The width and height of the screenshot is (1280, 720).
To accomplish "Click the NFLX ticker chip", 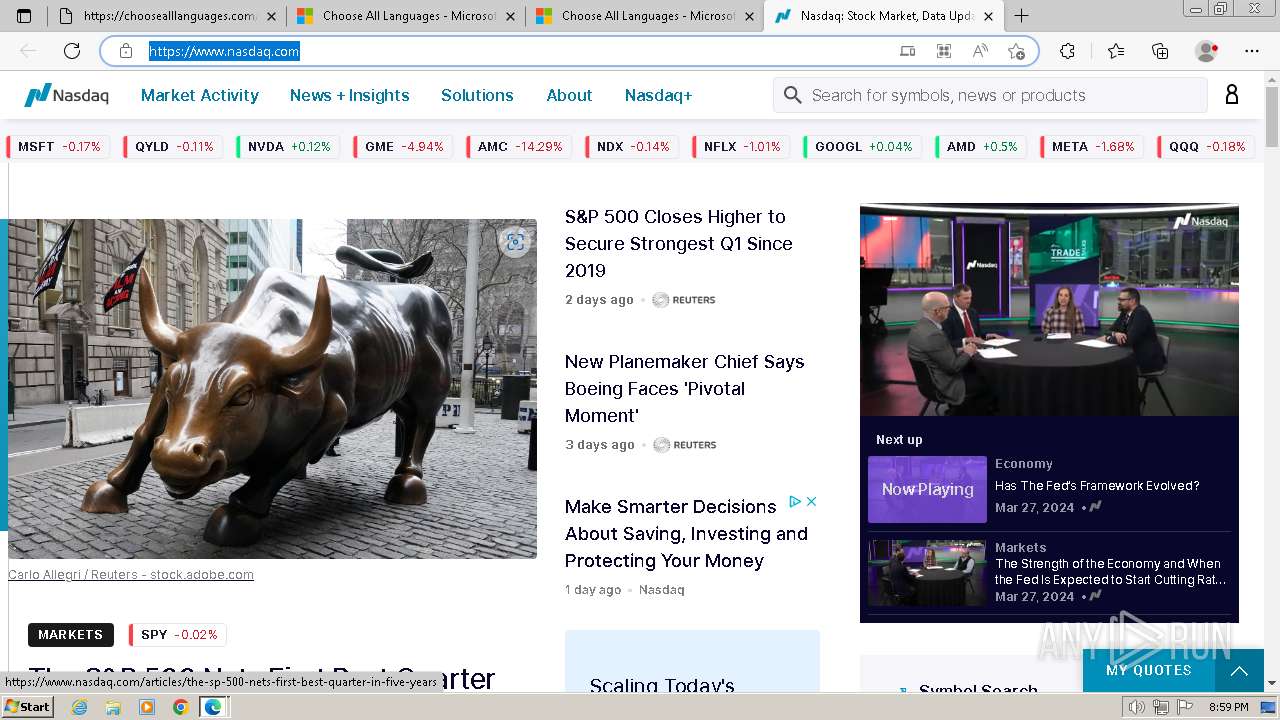I will pos(742,146).
